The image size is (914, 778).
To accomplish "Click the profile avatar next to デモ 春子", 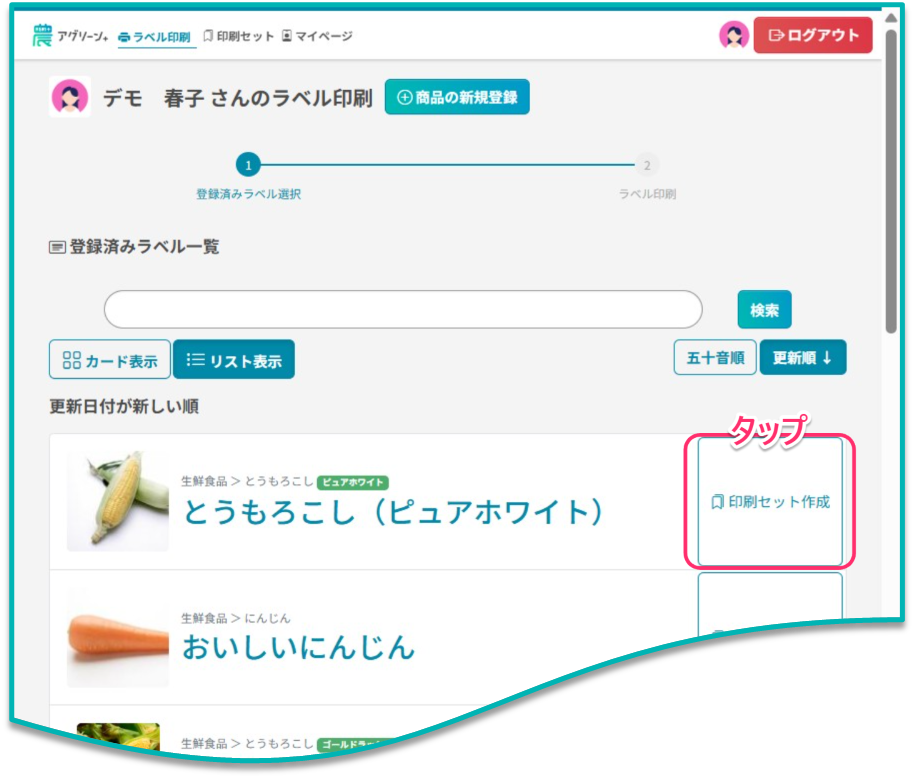I will point(70,97).
